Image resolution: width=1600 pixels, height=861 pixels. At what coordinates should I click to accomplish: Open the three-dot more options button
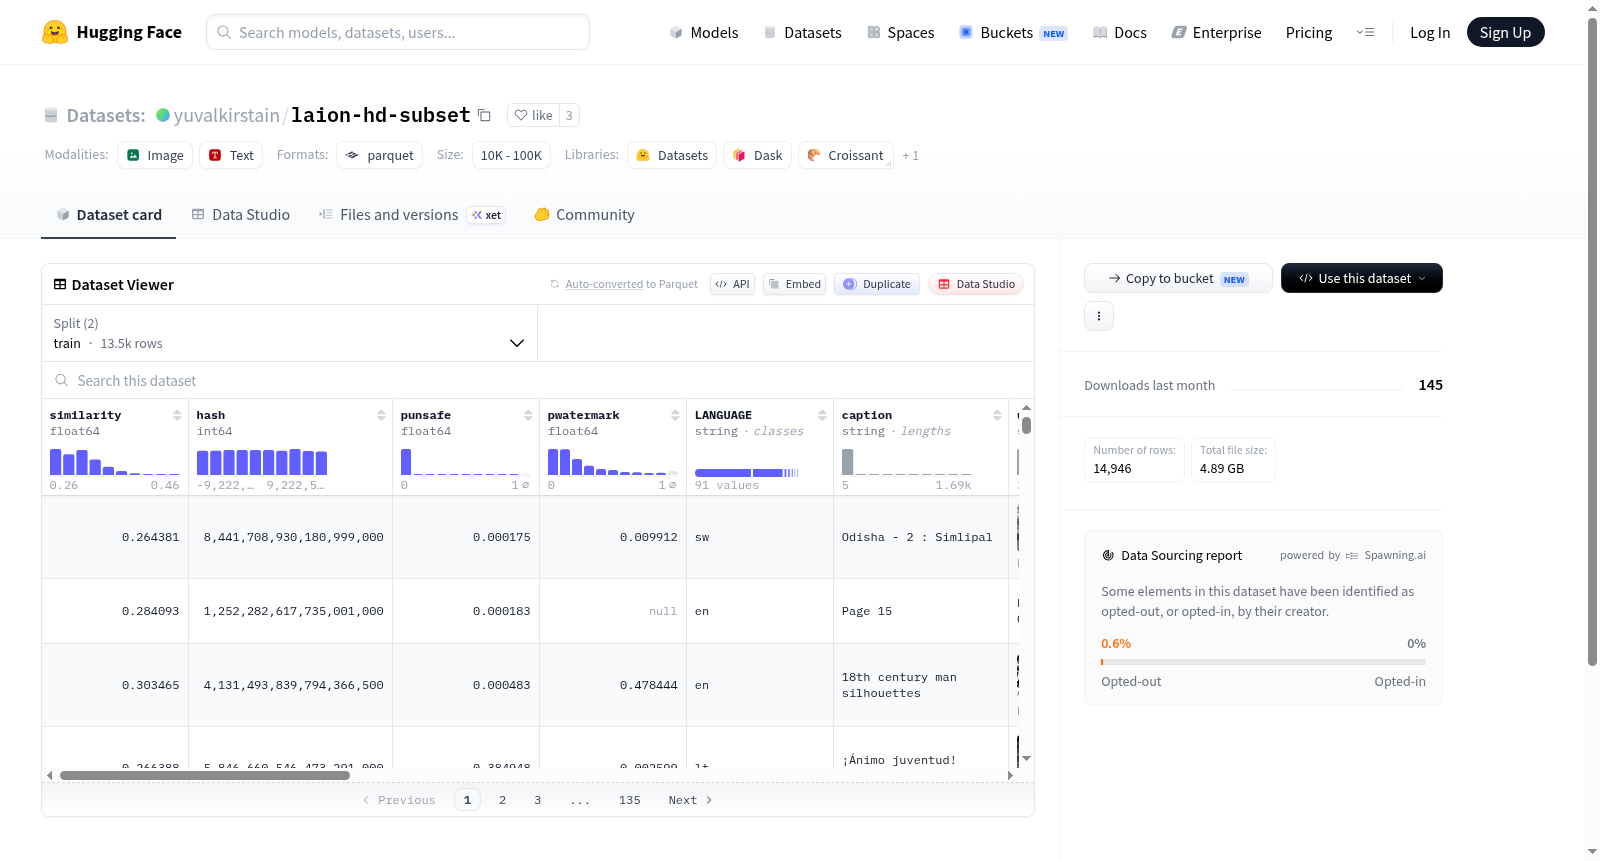click(x=1099, y=316)
